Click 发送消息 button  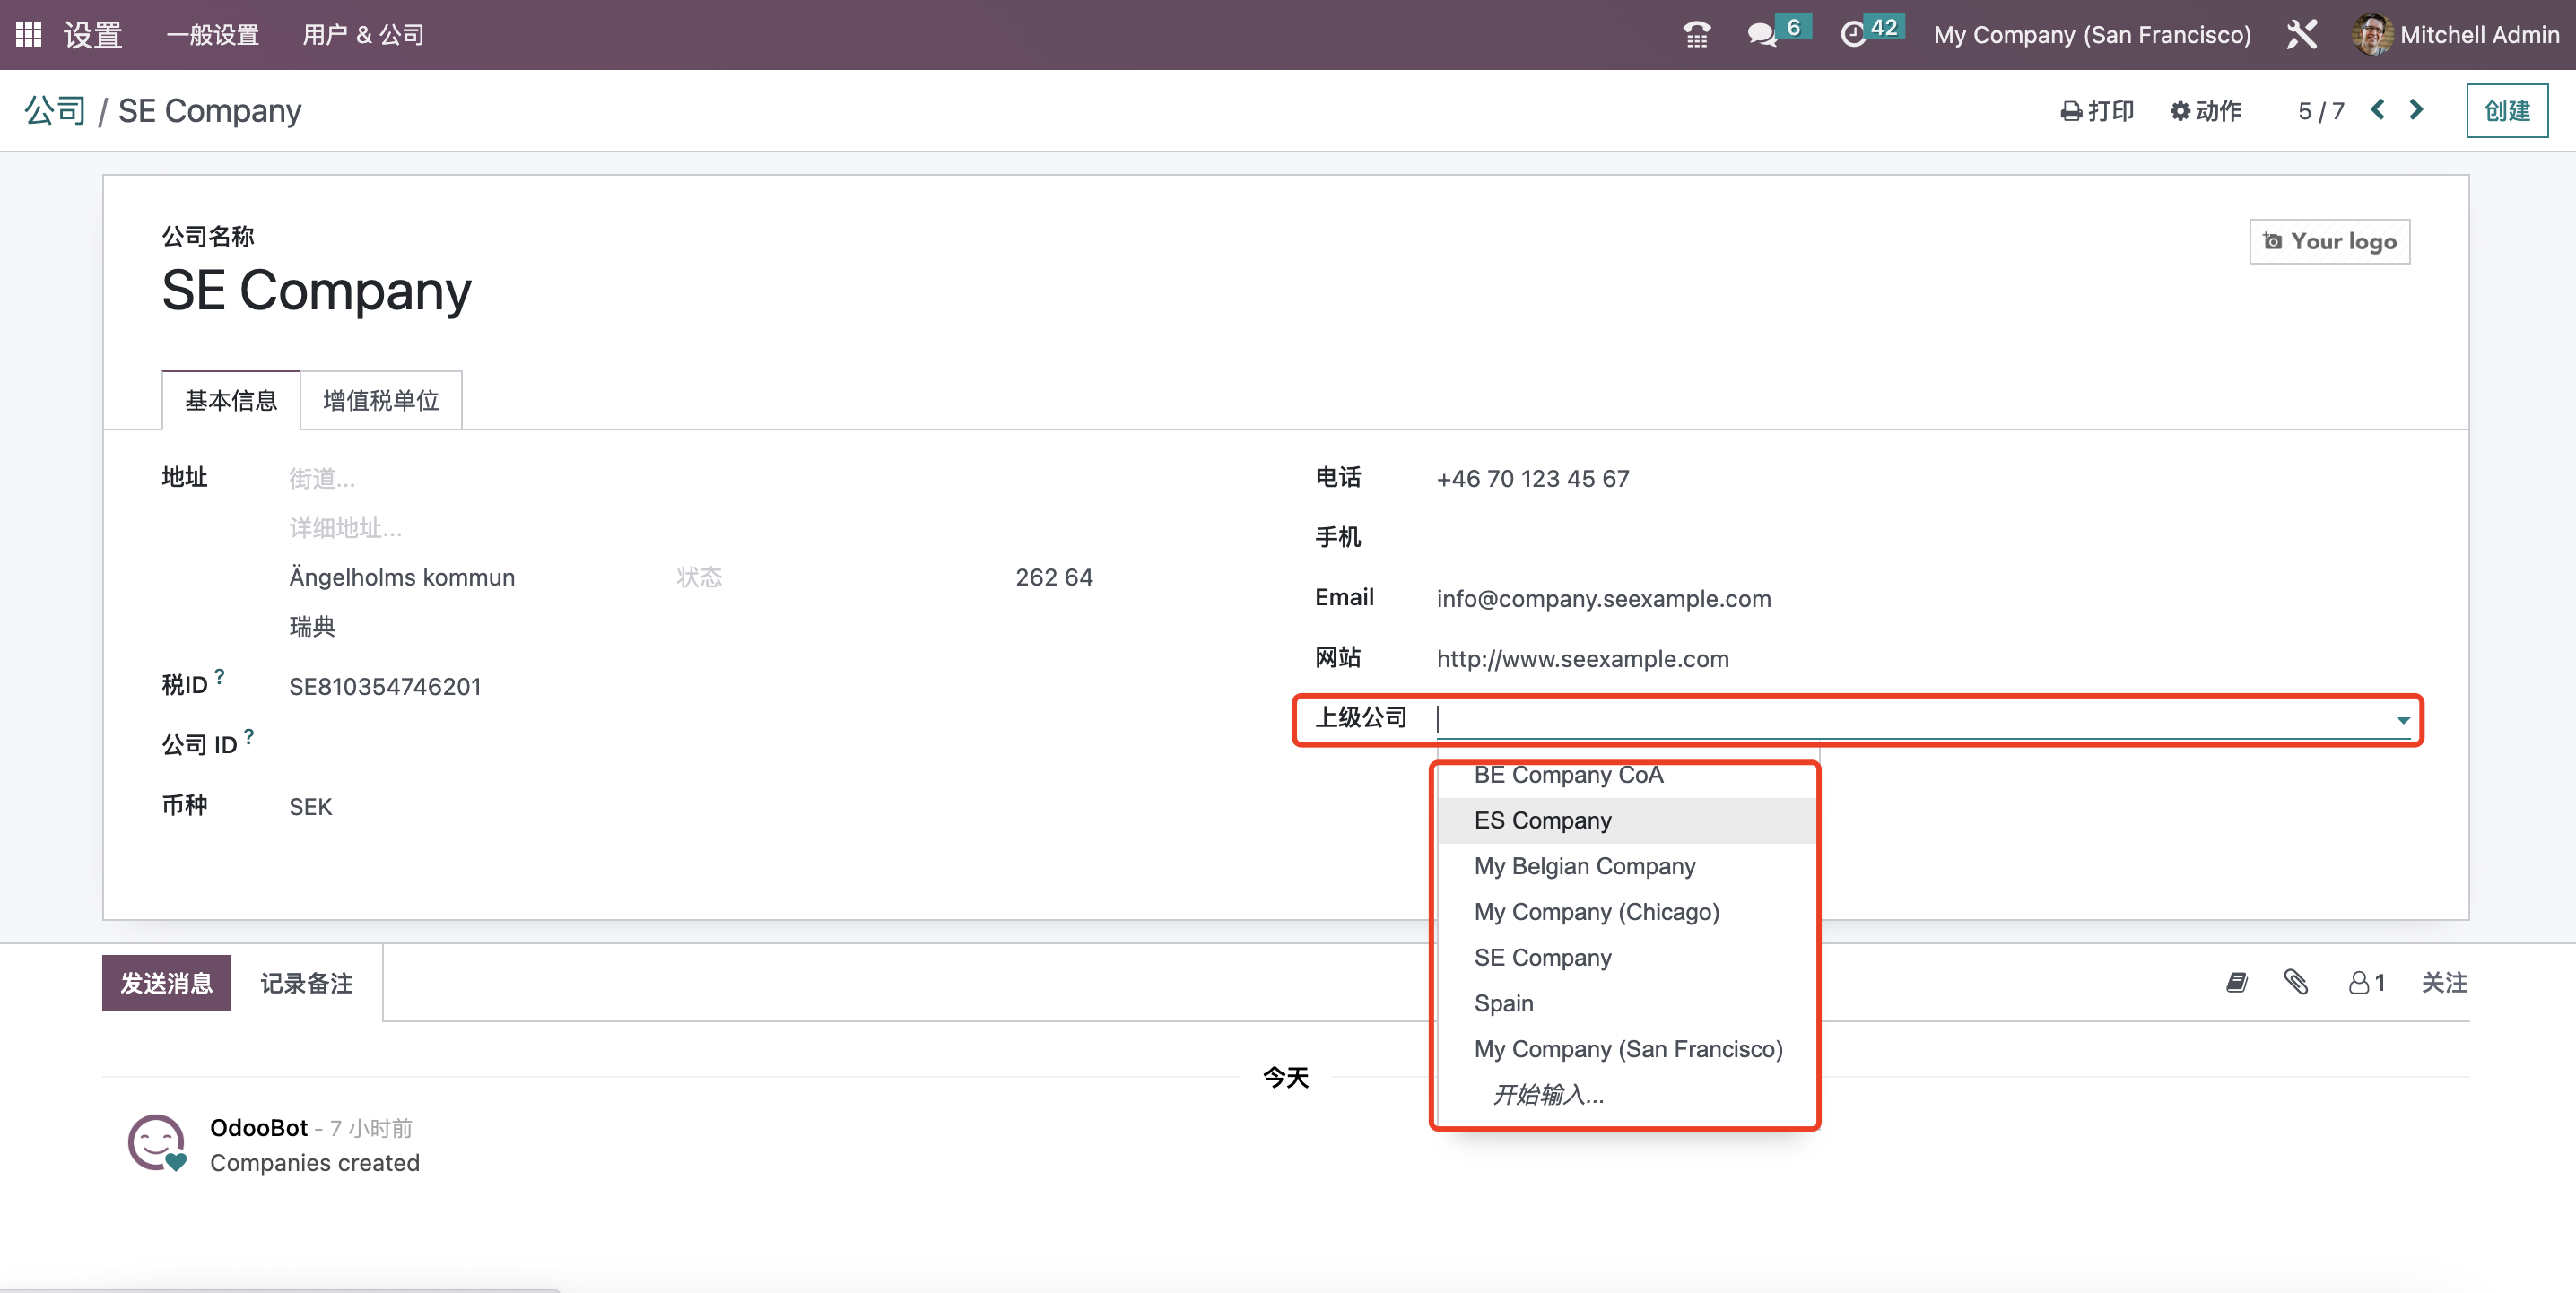point(166,984)
